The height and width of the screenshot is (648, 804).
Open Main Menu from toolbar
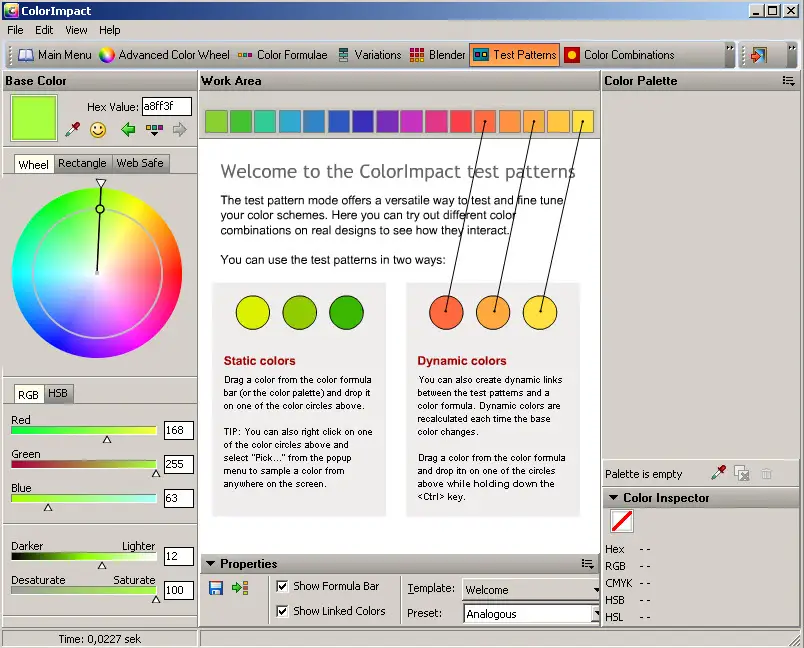[55, 55]
